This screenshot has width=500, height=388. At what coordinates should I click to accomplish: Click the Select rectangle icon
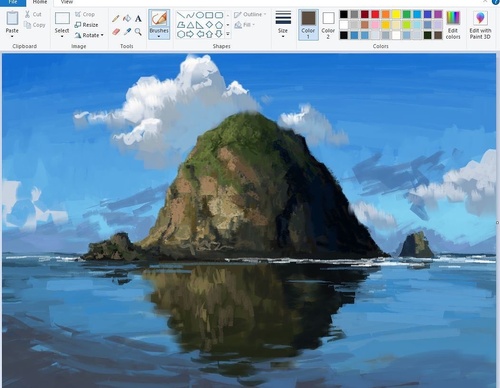(x=62, y=18)
